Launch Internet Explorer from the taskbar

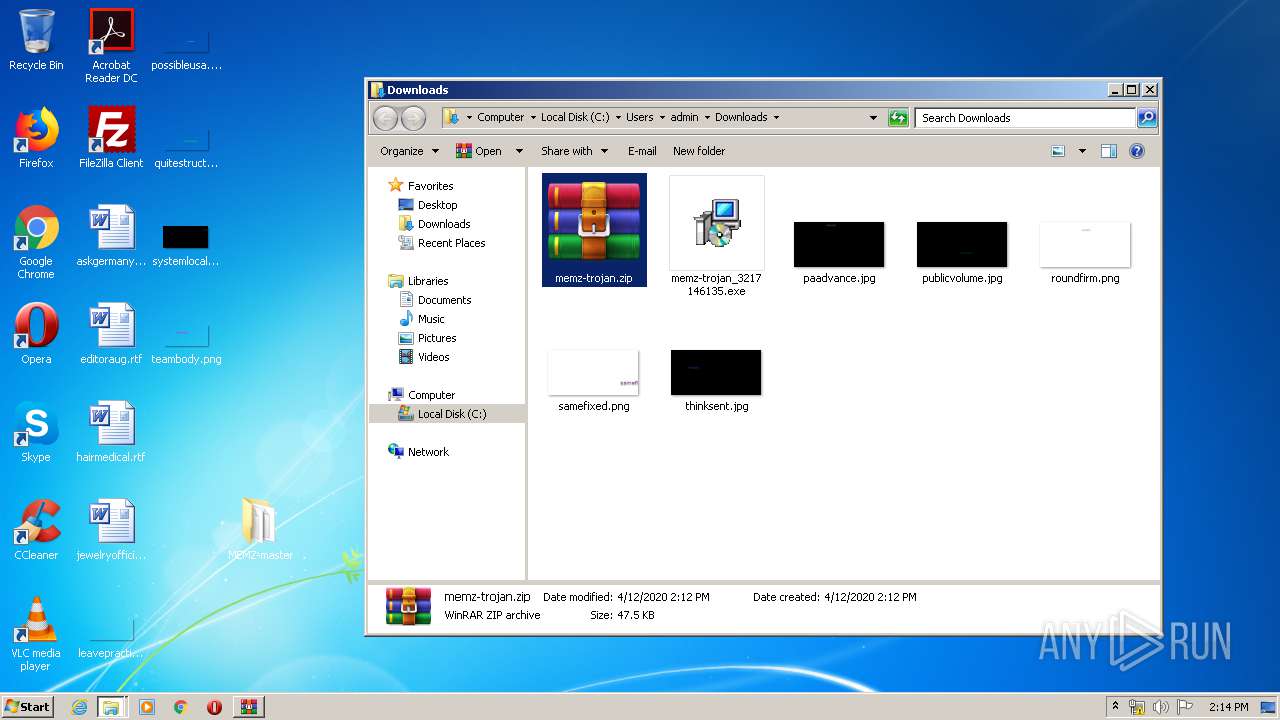[x=79, y=707]
